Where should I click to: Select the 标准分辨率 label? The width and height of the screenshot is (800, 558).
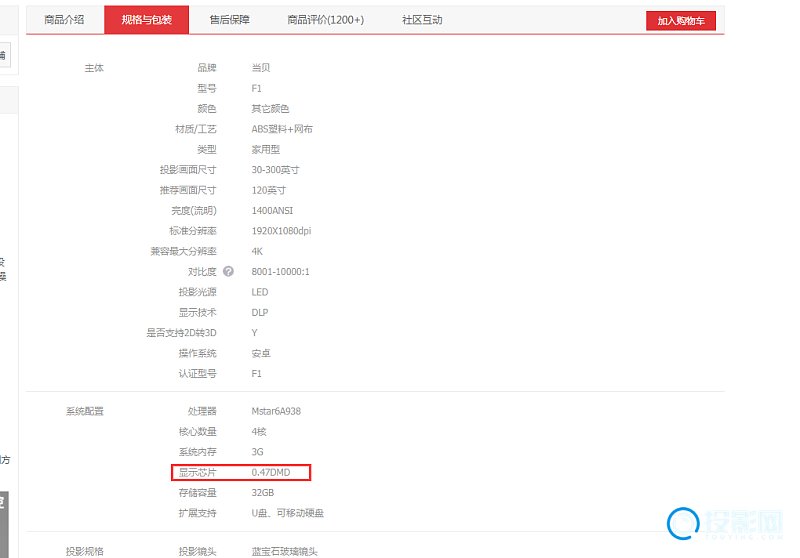point(193,231)
